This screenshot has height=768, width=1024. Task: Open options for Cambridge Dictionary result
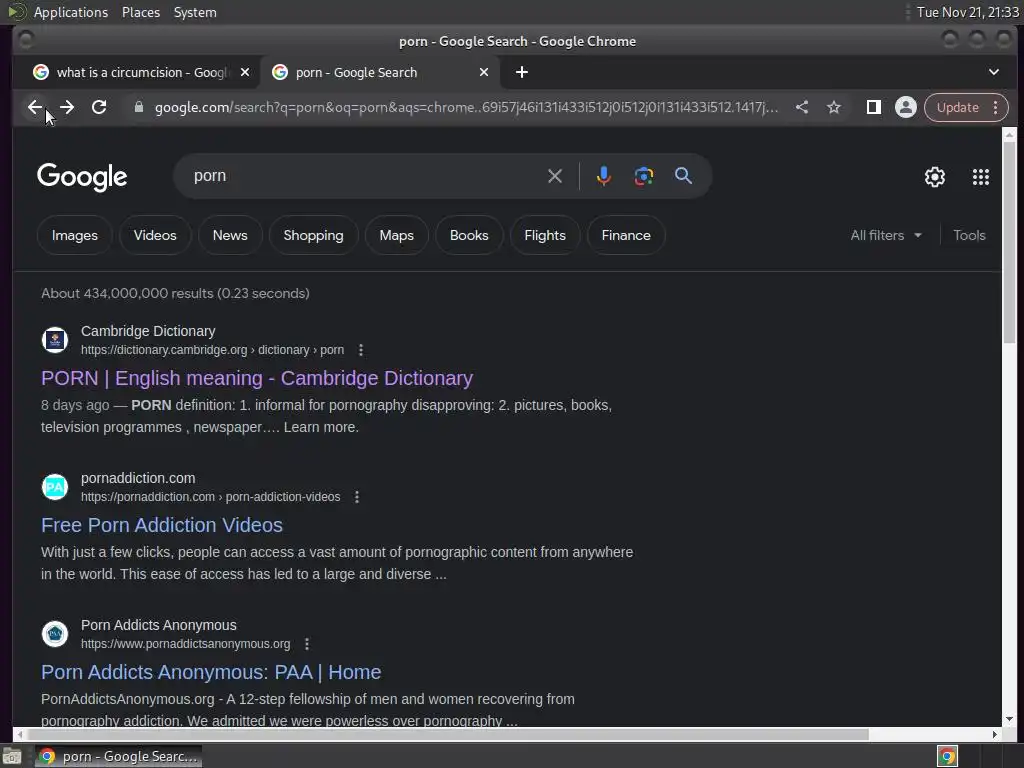tap(360, 350)
